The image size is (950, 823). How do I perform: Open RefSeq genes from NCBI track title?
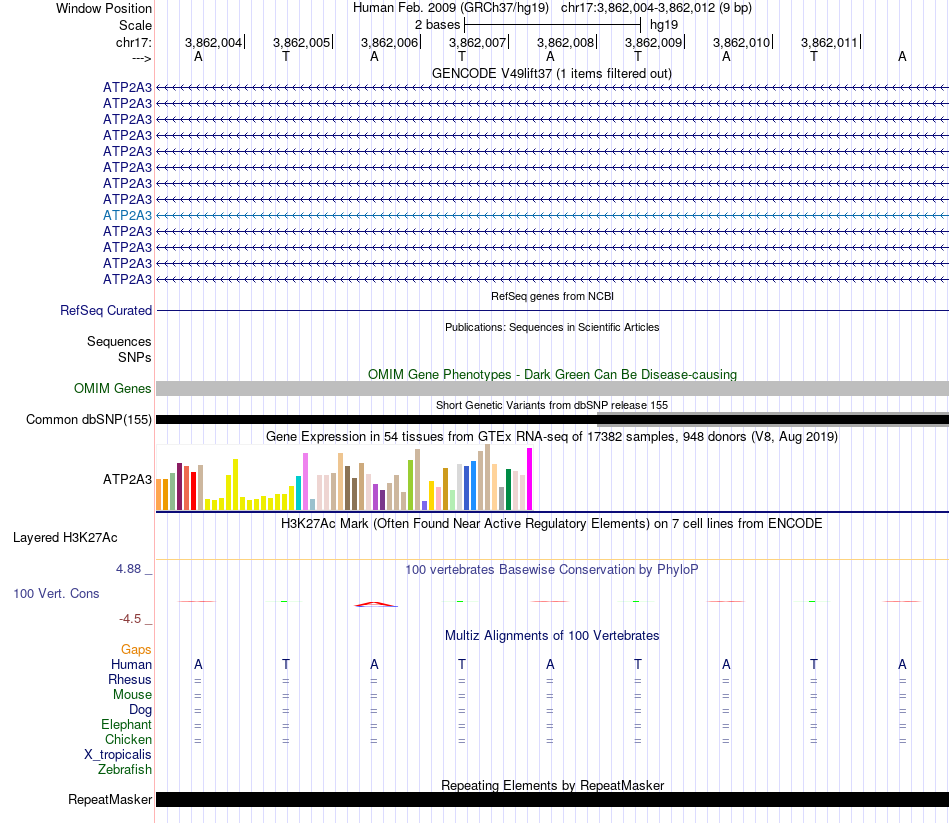[552, 296]
